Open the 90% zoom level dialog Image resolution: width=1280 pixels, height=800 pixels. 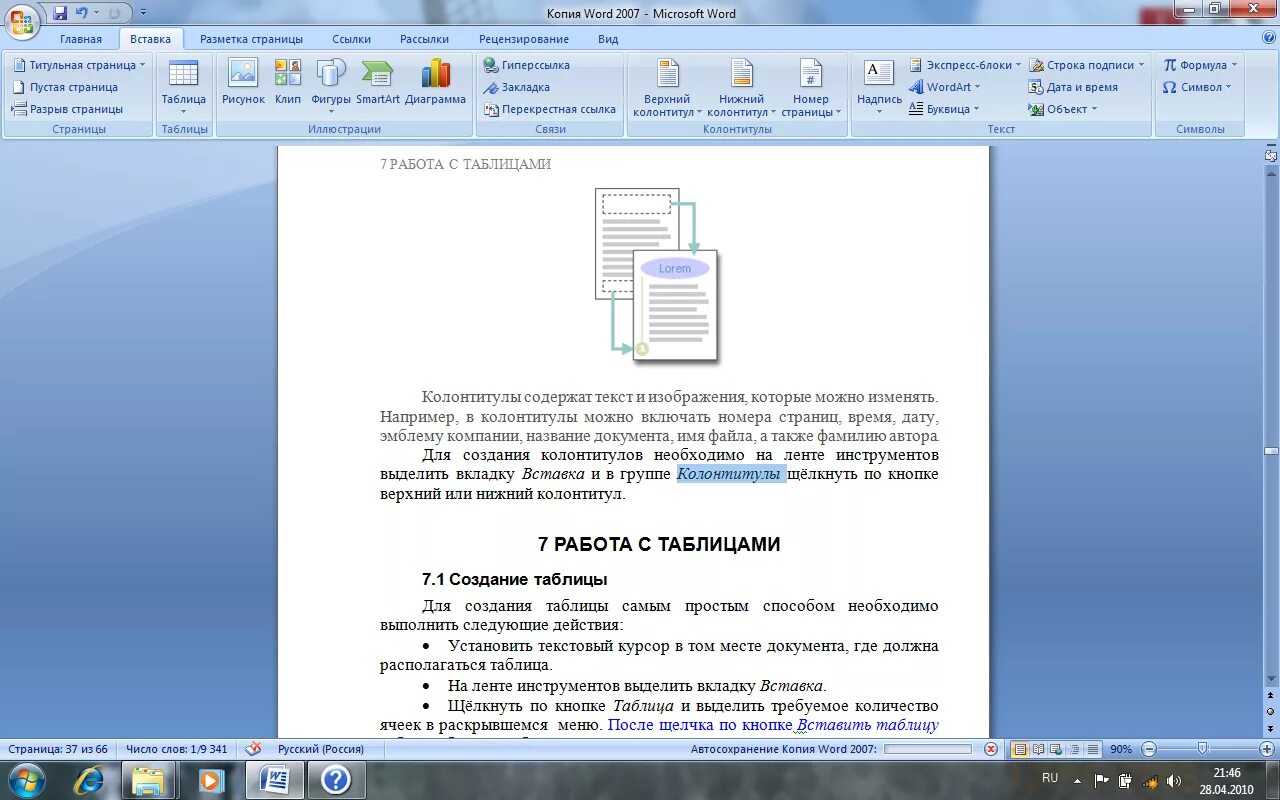point(1121,749)
